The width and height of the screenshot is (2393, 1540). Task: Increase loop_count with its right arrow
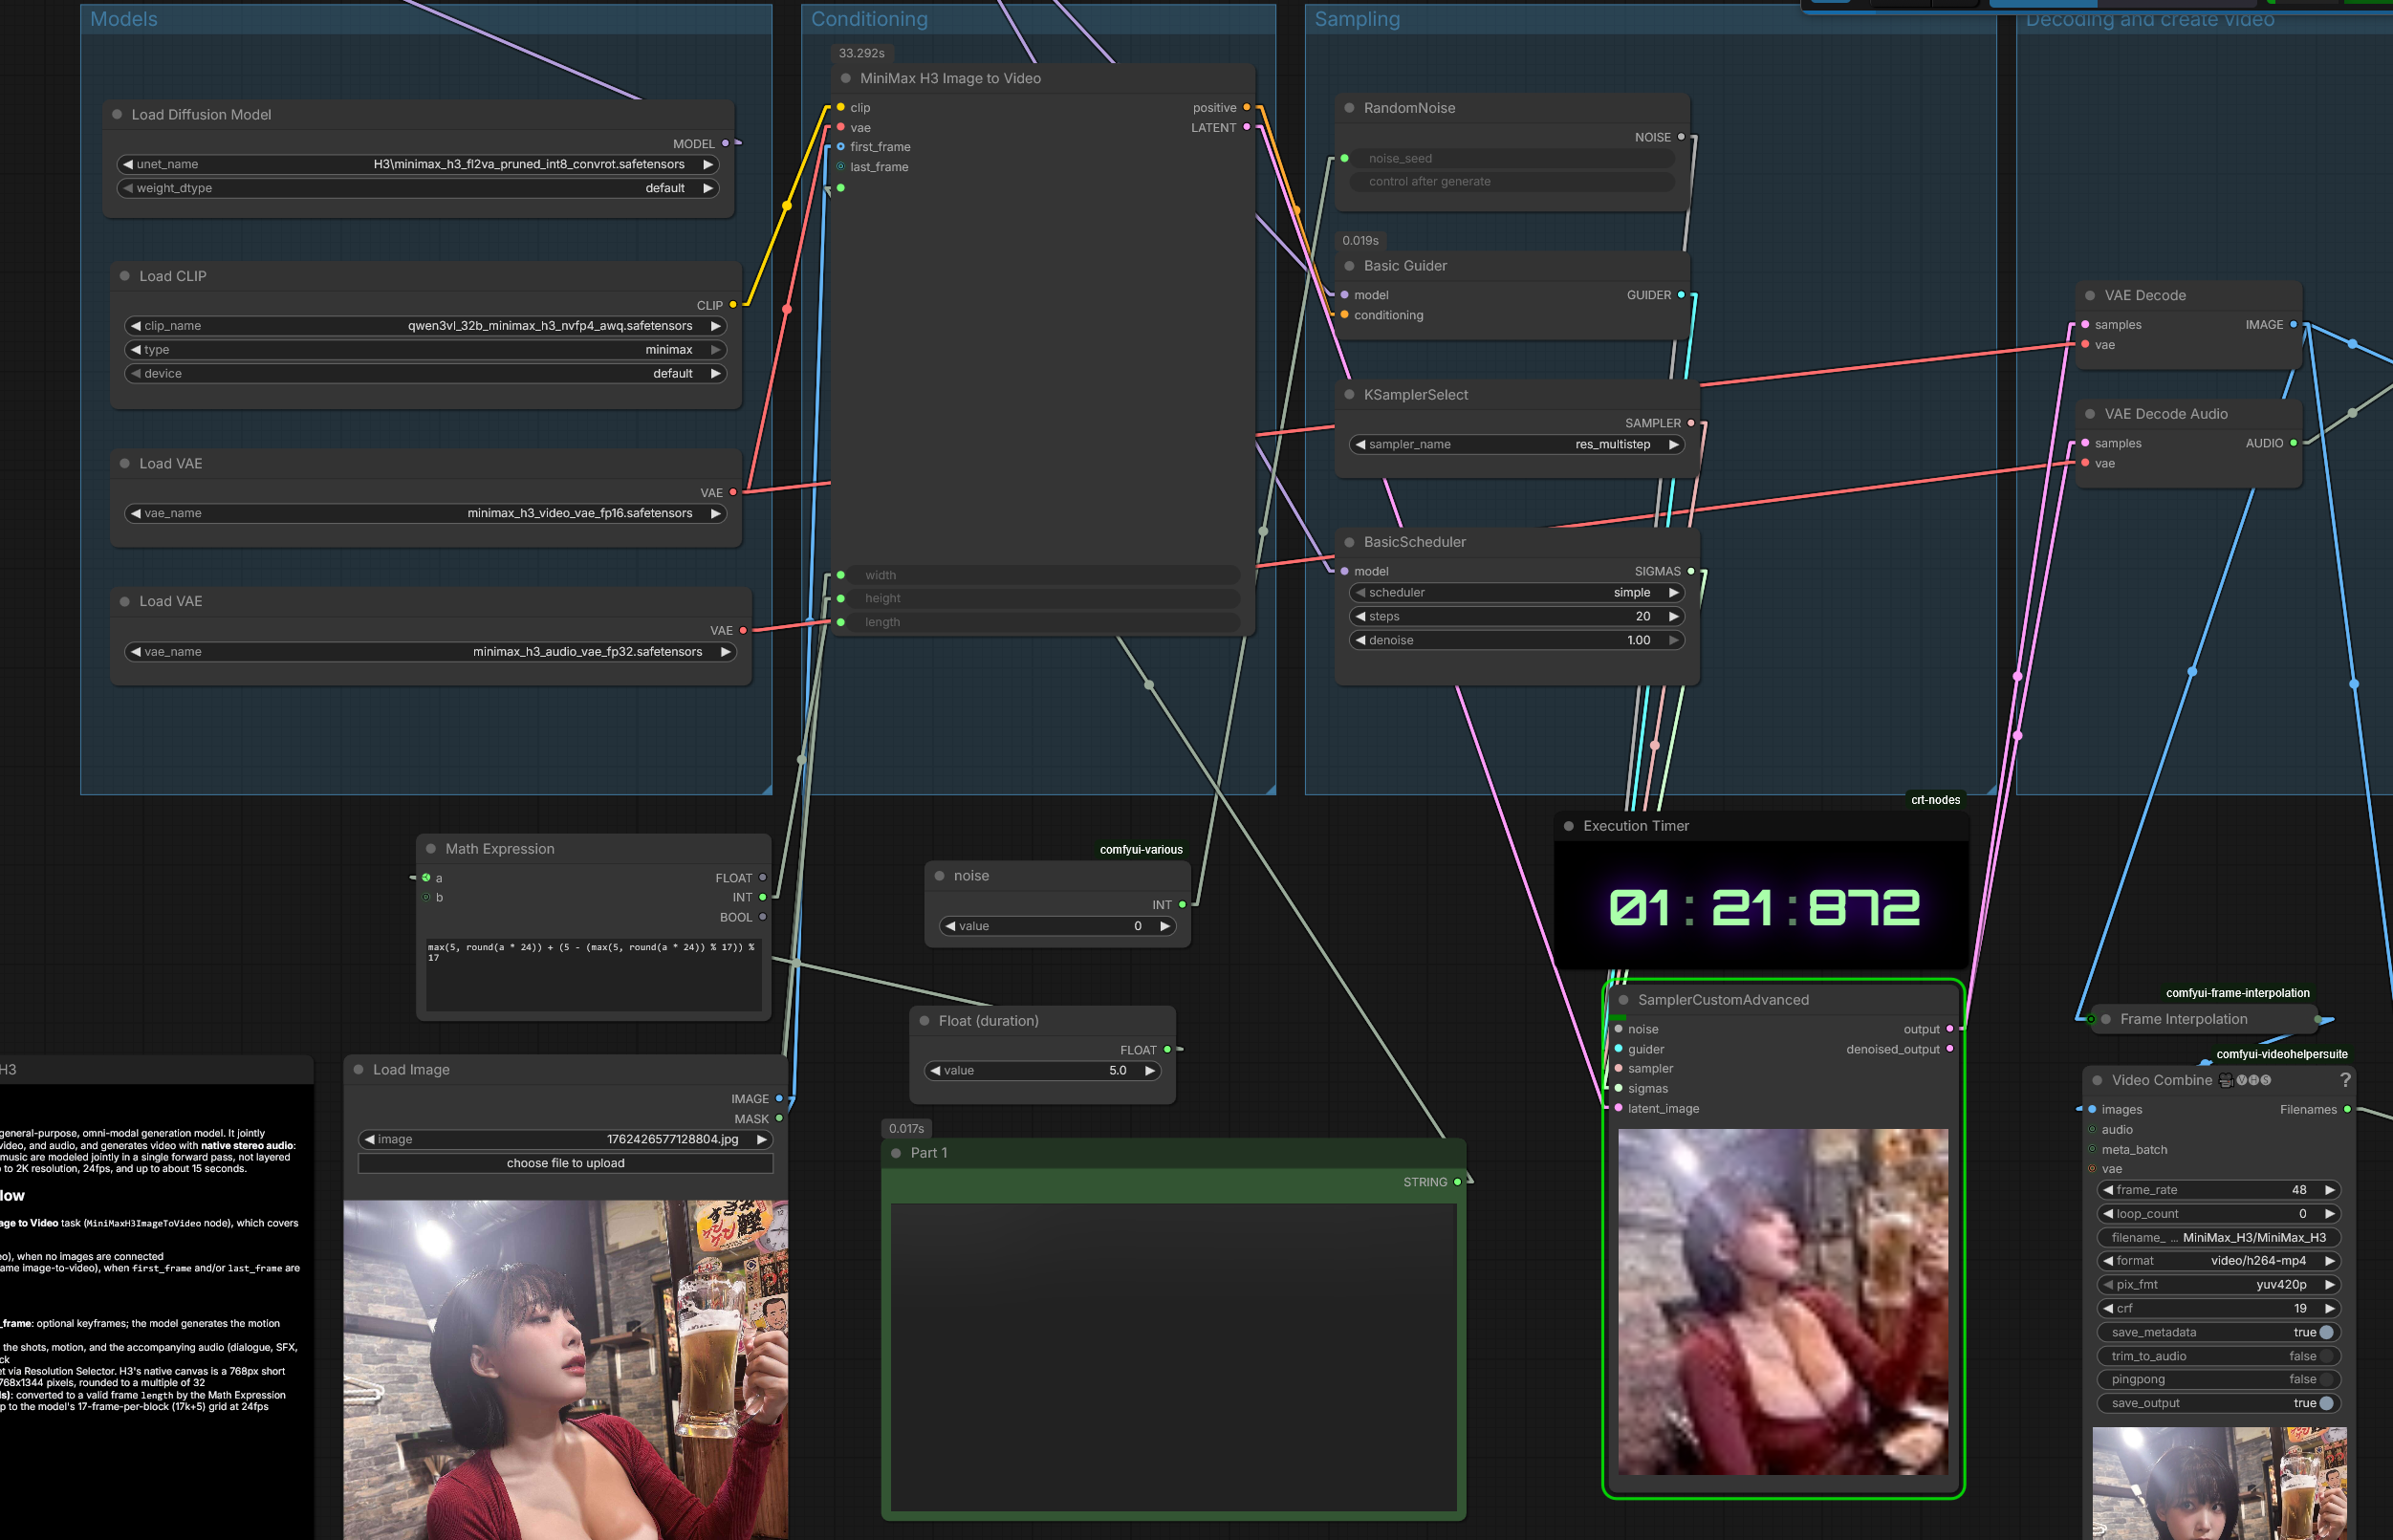click(x=2330, y=1214)
